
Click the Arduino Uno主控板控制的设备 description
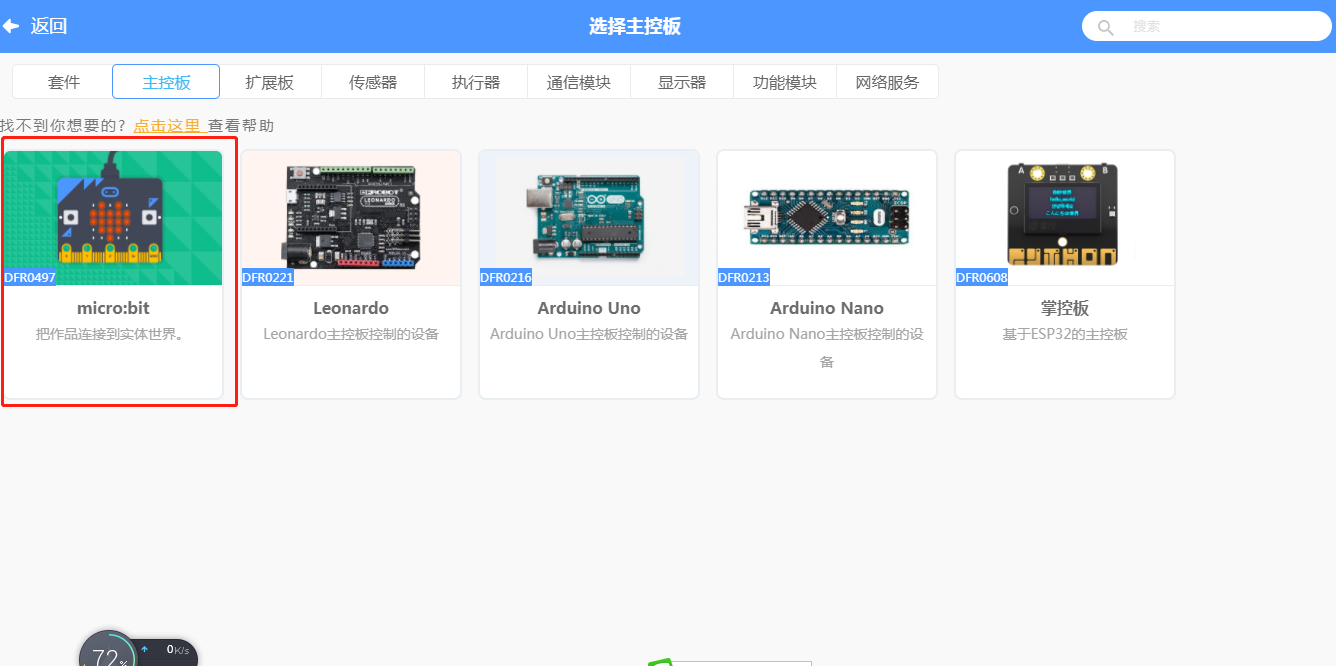[589, 334]
